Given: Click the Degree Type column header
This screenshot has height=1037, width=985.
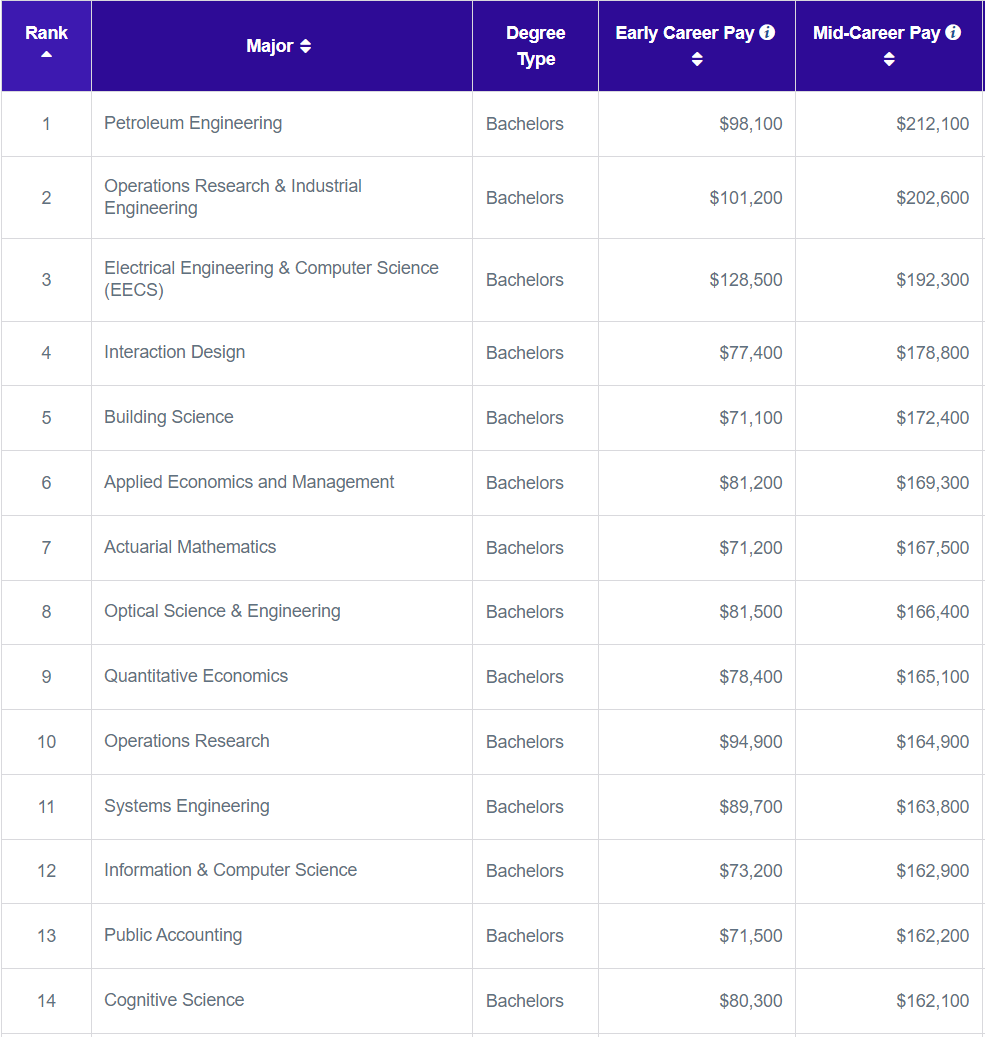Looking at the screenshot, I should coord(535,46).
